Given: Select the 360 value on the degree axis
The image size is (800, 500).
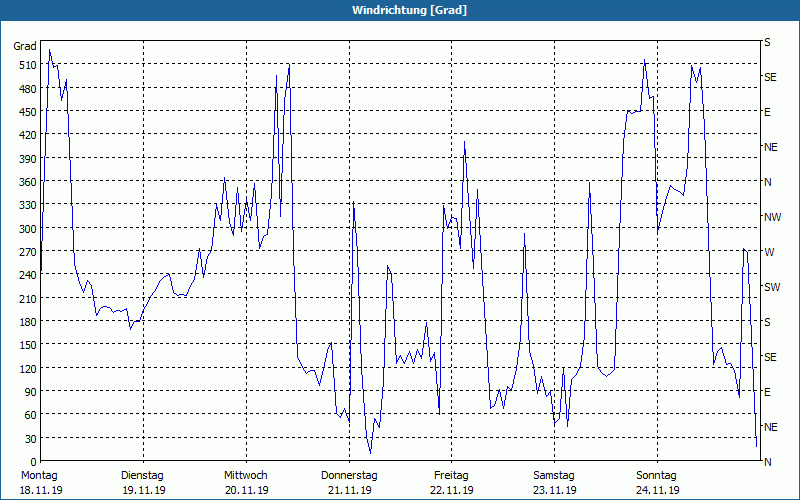Looking at the screenshot, I should pyautogui.click(x=28, y=182).
